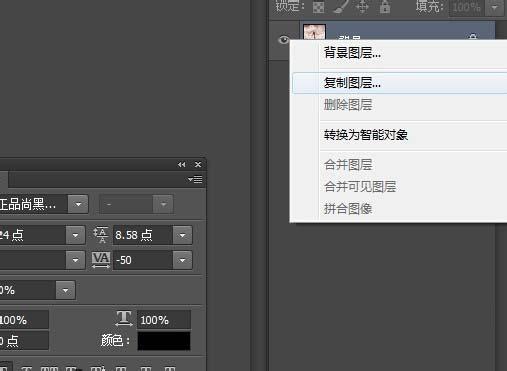The height and width of the screenshot is (371, 507).
Task: Click the greyed 合并图层 menu entry
Action: (x=348, y=165)
